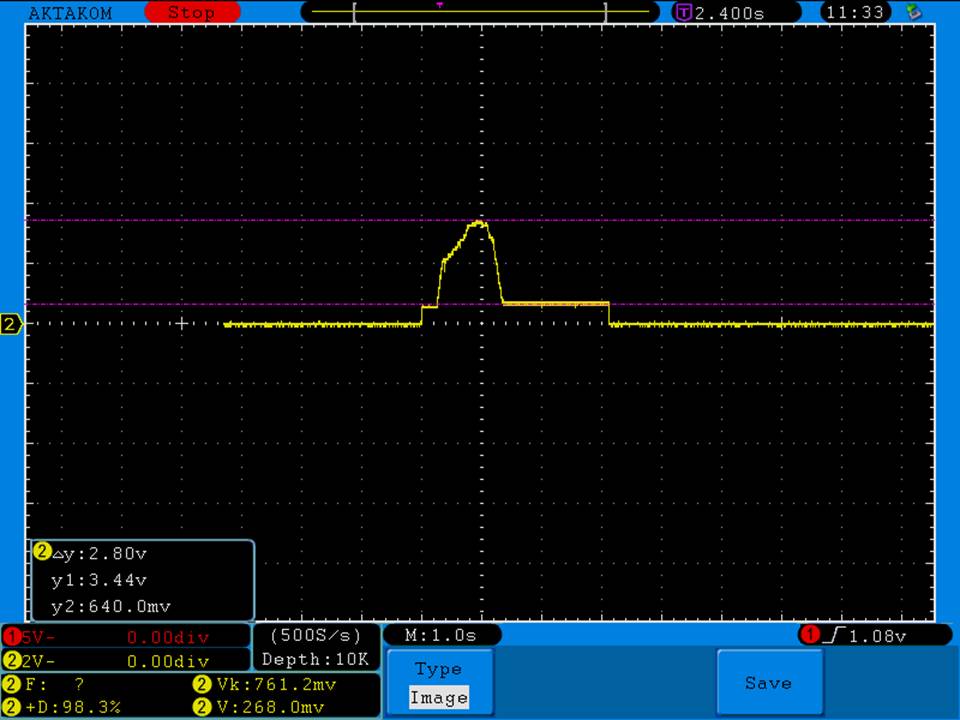Click the 11:33 clock display
Image resolution: width=960 pixels, height=720 pixels.
857,13
